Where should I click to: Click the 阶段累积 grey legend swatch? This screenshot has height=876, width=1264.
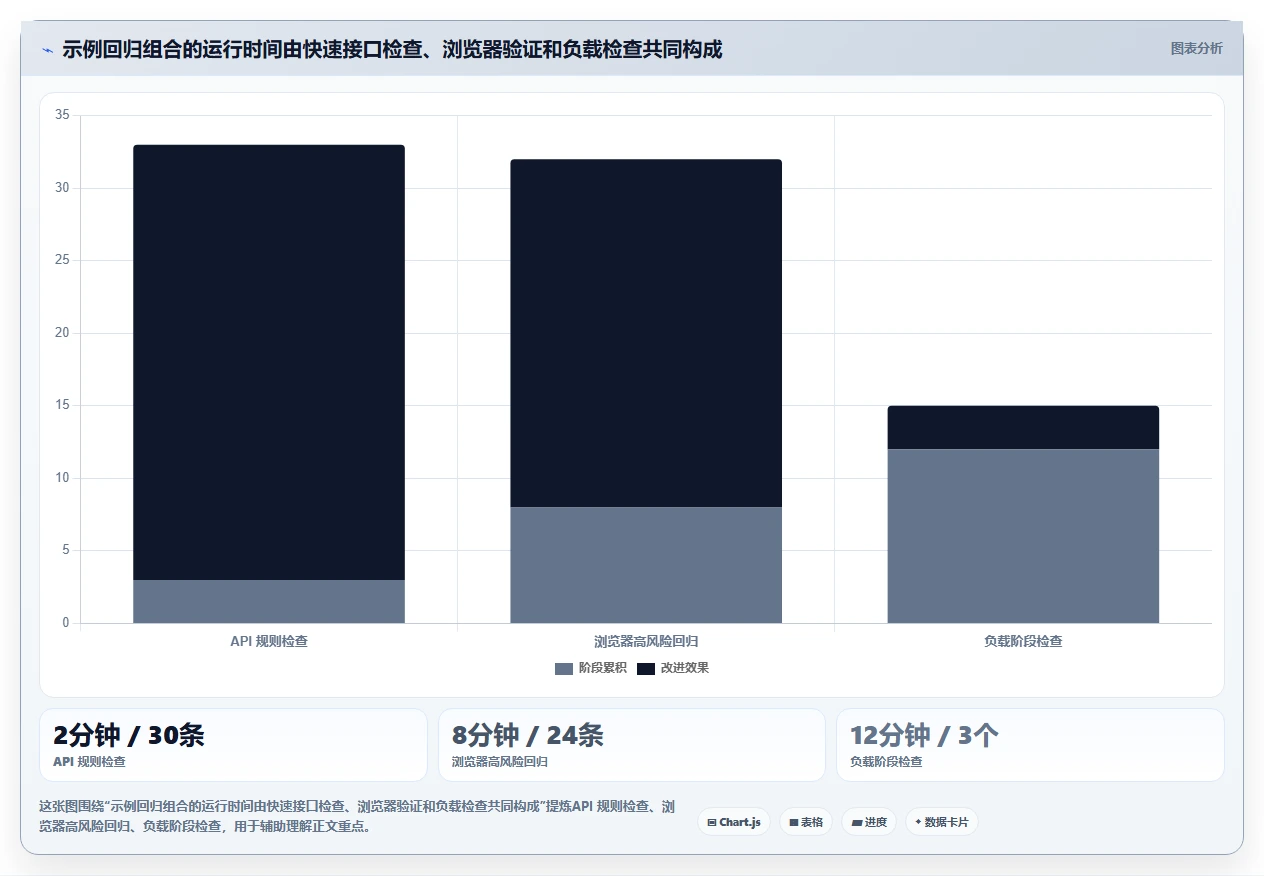tap(564, 668)
